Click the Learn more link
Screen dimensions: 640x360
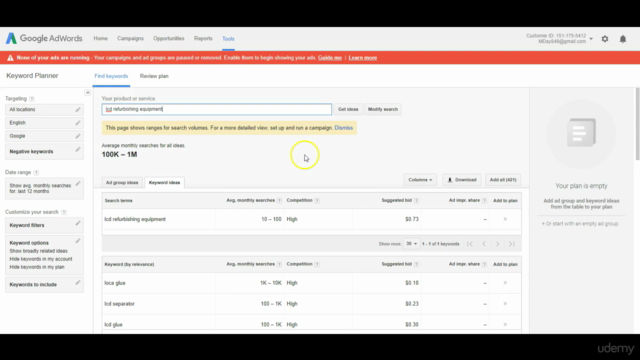point(362,58)
